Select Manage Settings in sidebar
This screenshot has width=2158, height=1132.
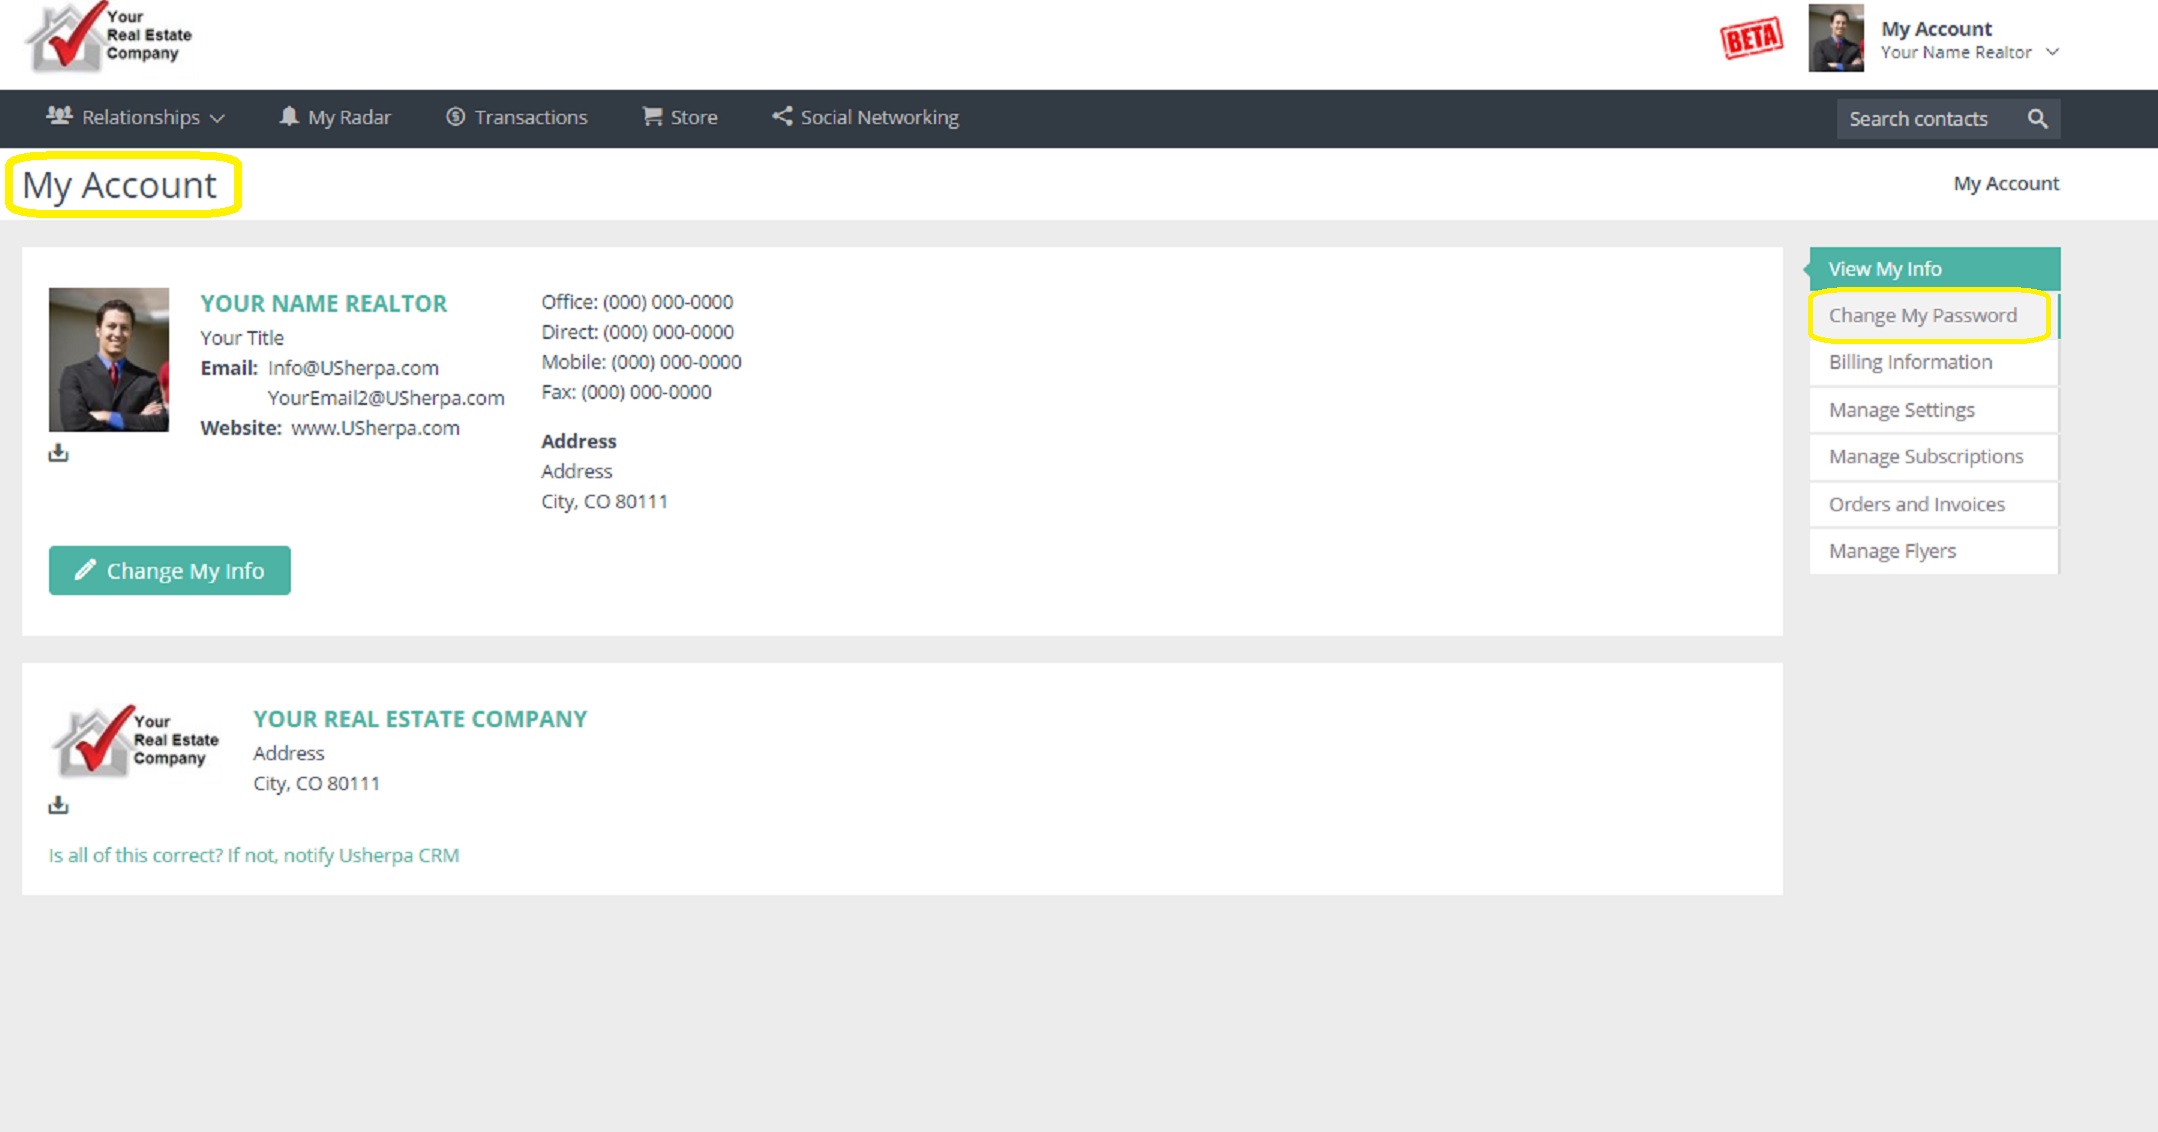coord(1901,410)
